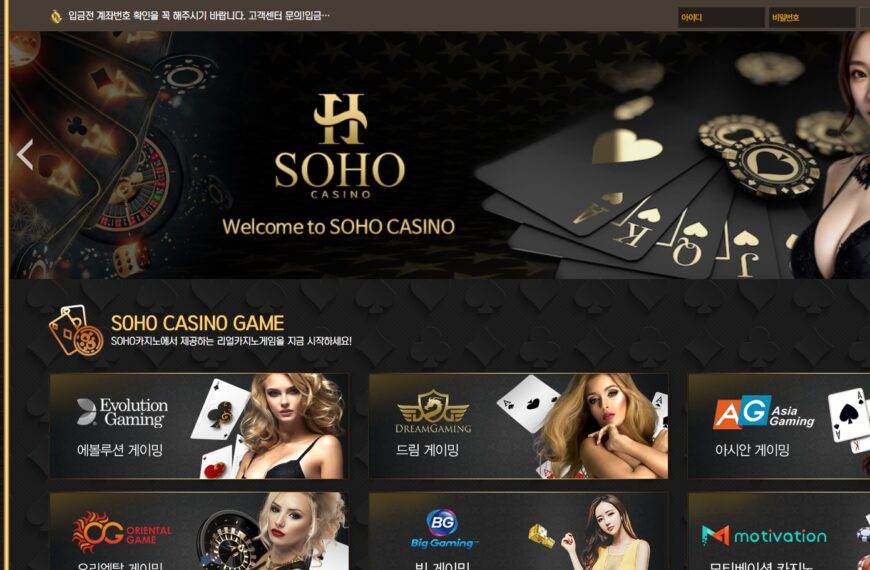This screenshot has height=570, width=870.
Task: Open the Motivation casino card
Action: (779, 531)
